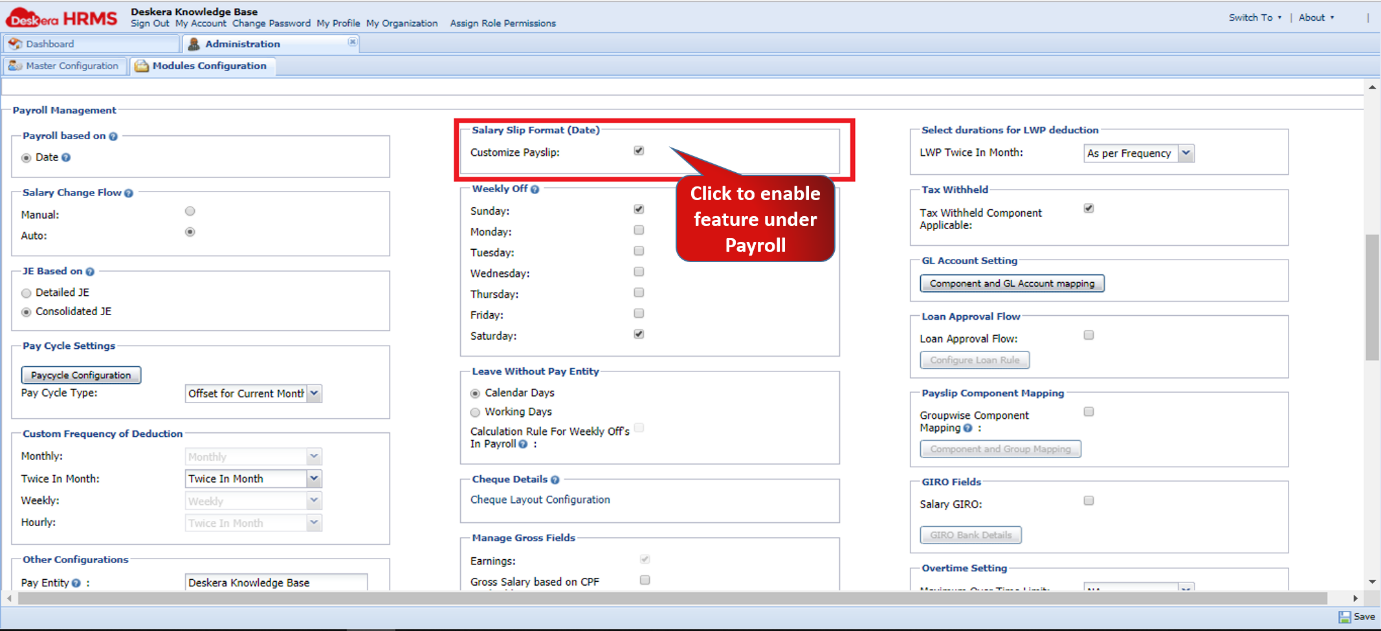The height and width of the screenshot is (631, 1381).
Task: Click the person icon on Administration tab
Action: pos(192,43)
